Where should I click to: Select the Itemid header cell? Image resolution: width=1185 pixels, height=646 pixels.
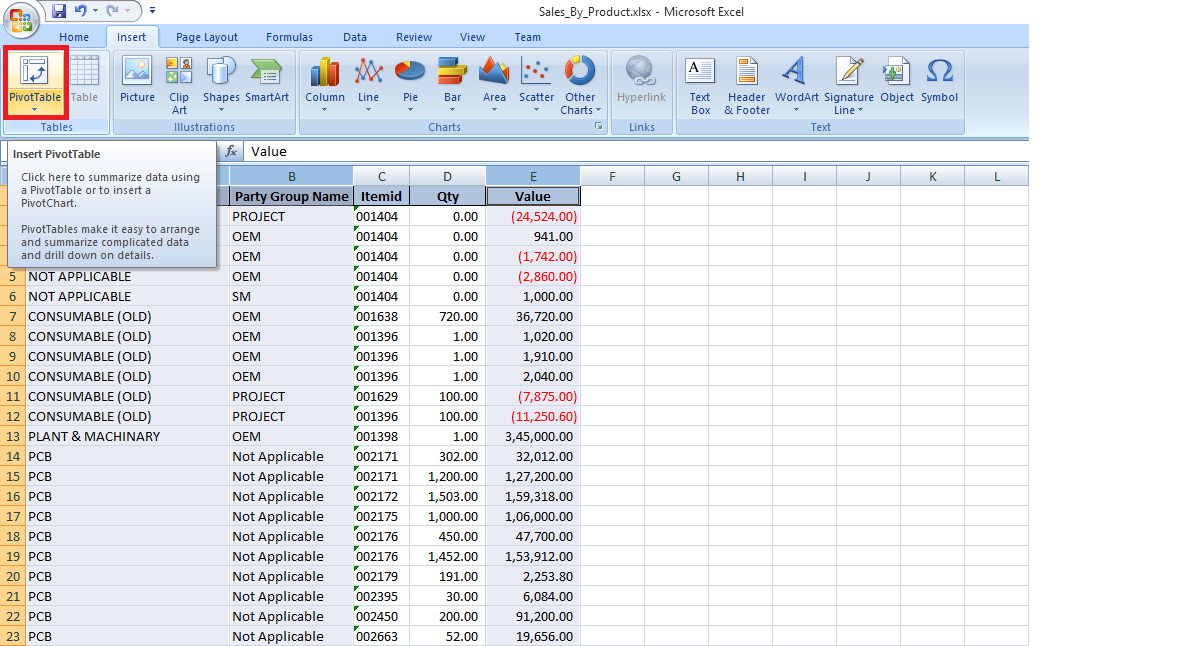click(x=382, y=196)
